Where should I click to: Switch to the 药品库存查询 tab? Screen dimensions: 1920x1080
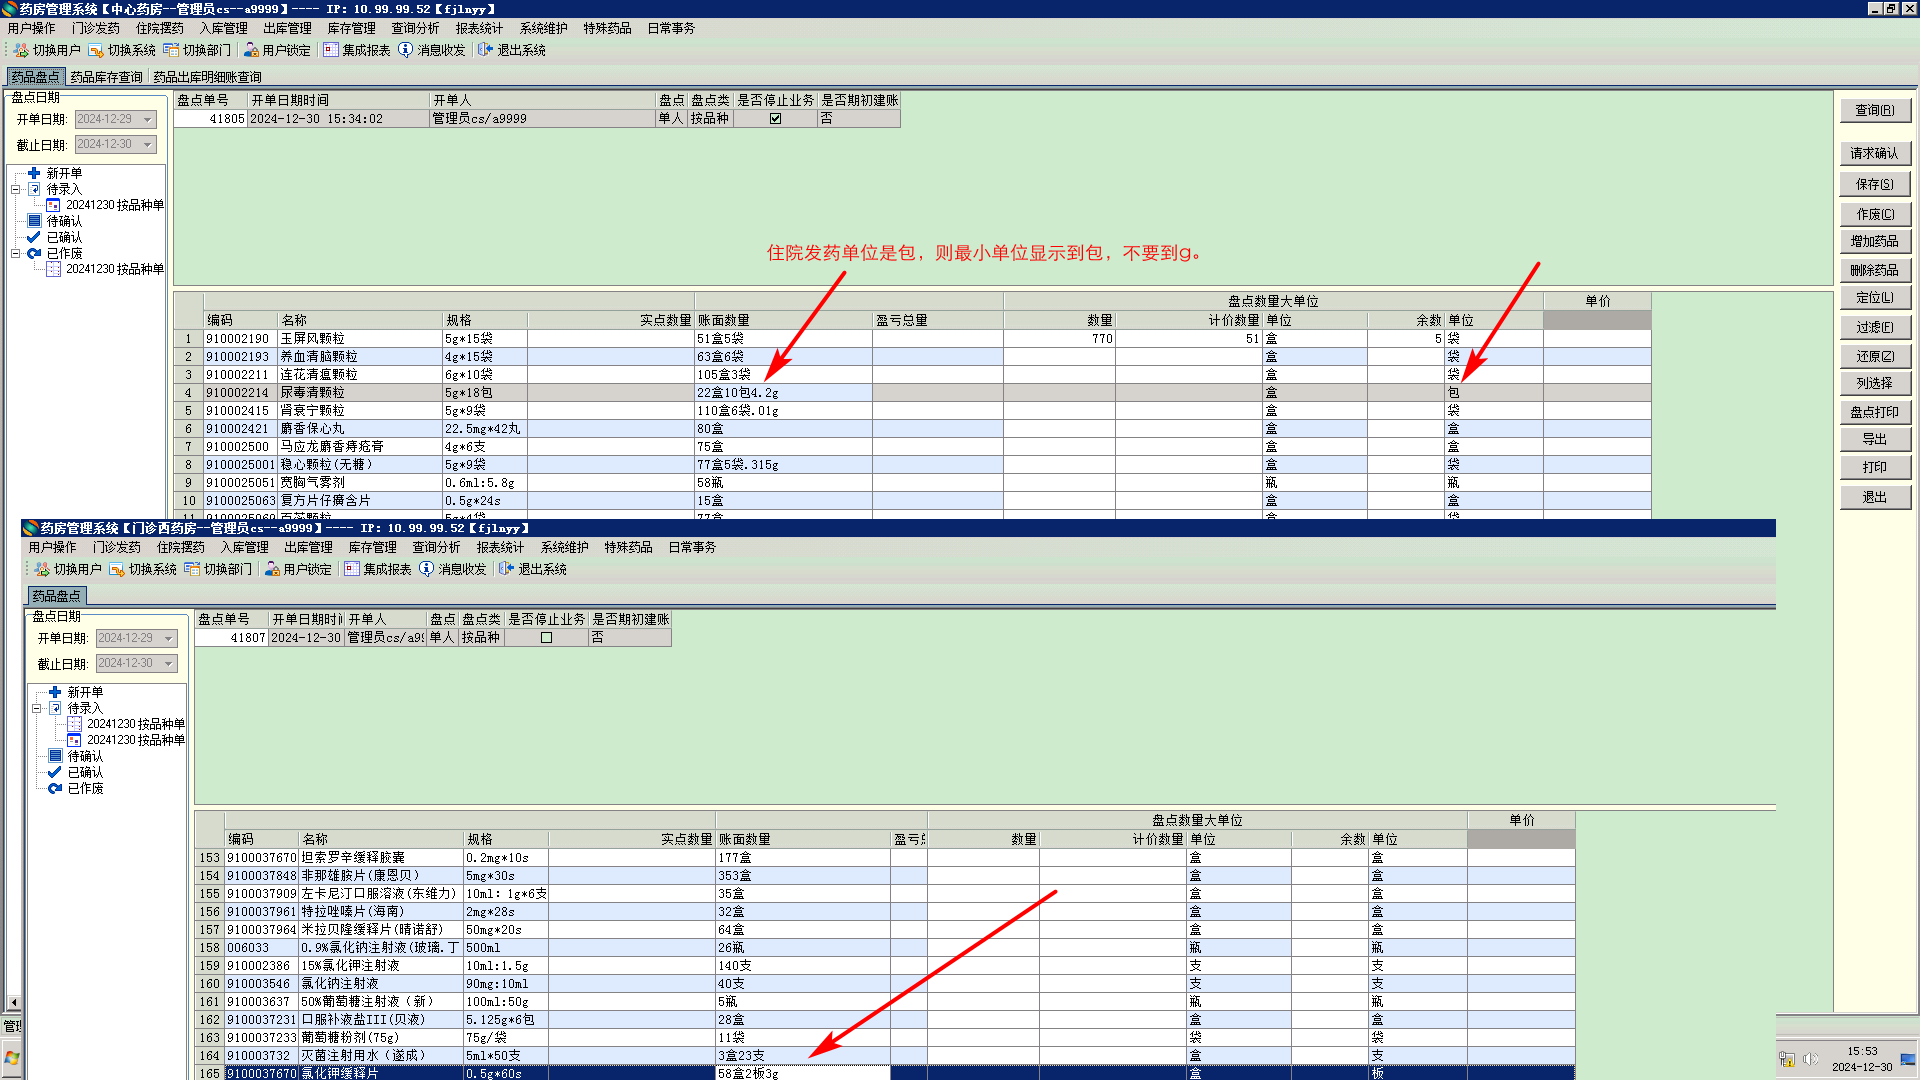[x=106, y=77]
